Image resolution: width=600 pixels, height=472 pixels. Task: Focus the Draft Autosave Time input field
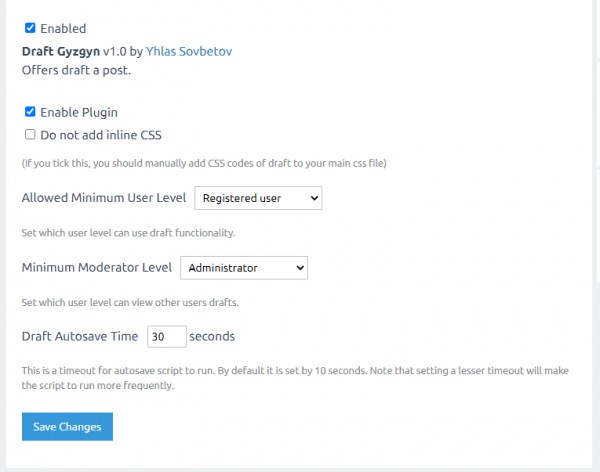164,337
